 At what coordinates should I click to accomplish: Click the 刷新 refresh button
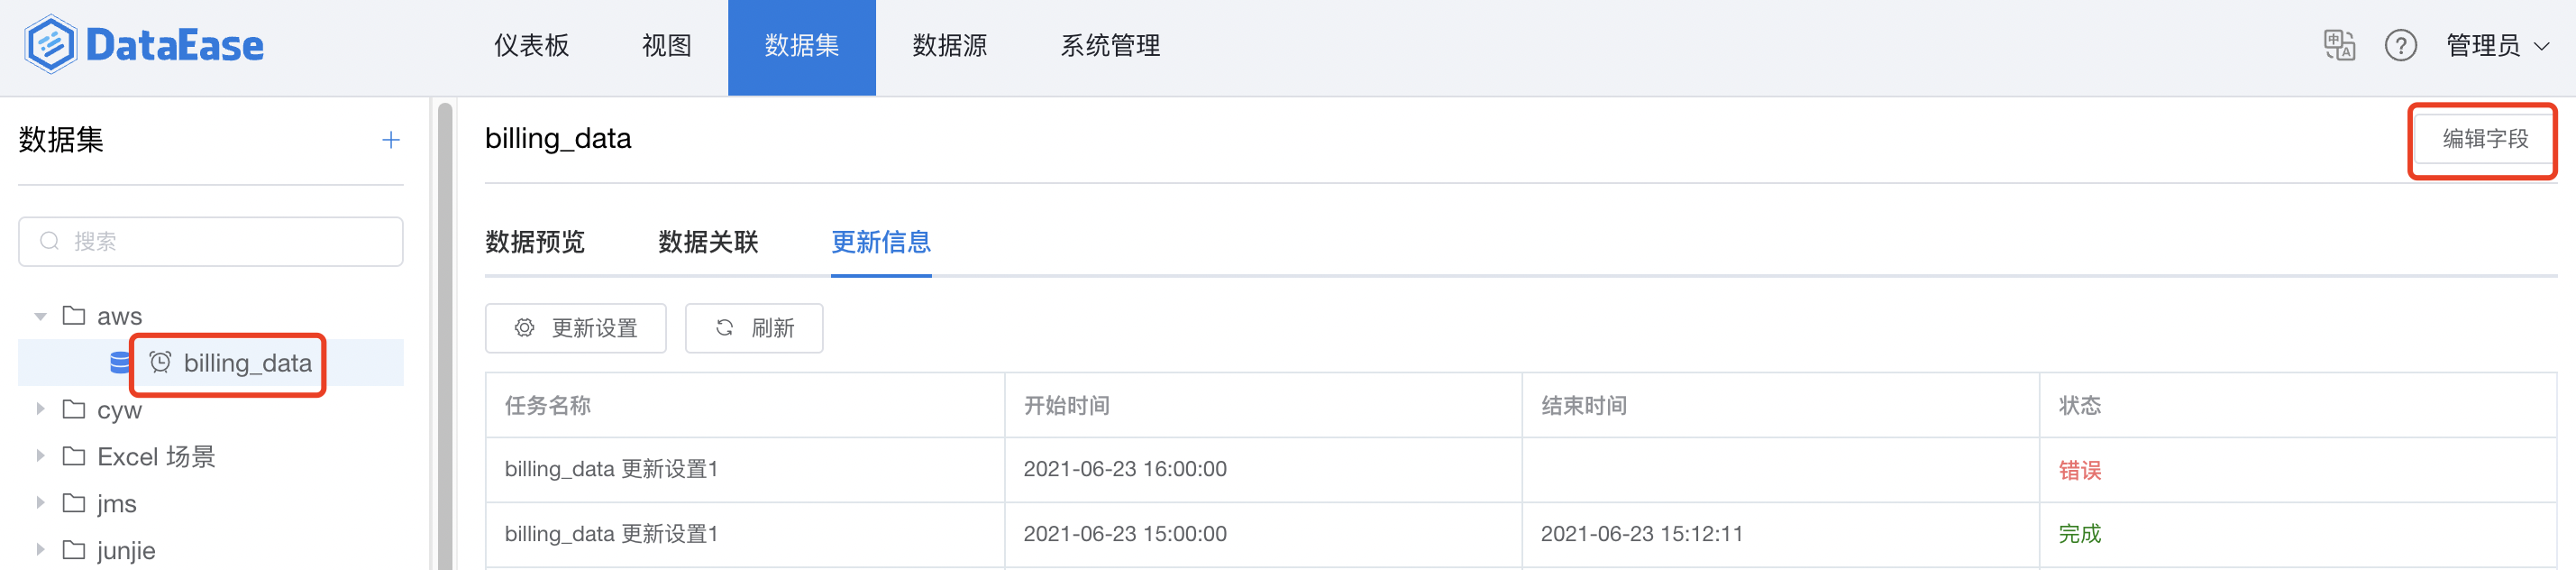(x=754, y=328)
